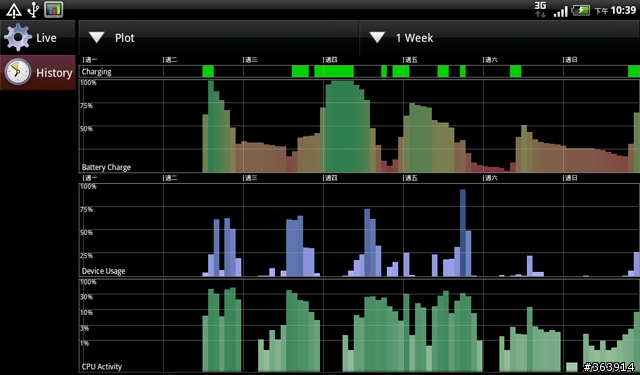Tap the battery charging status icon

(x=580, y=10)
